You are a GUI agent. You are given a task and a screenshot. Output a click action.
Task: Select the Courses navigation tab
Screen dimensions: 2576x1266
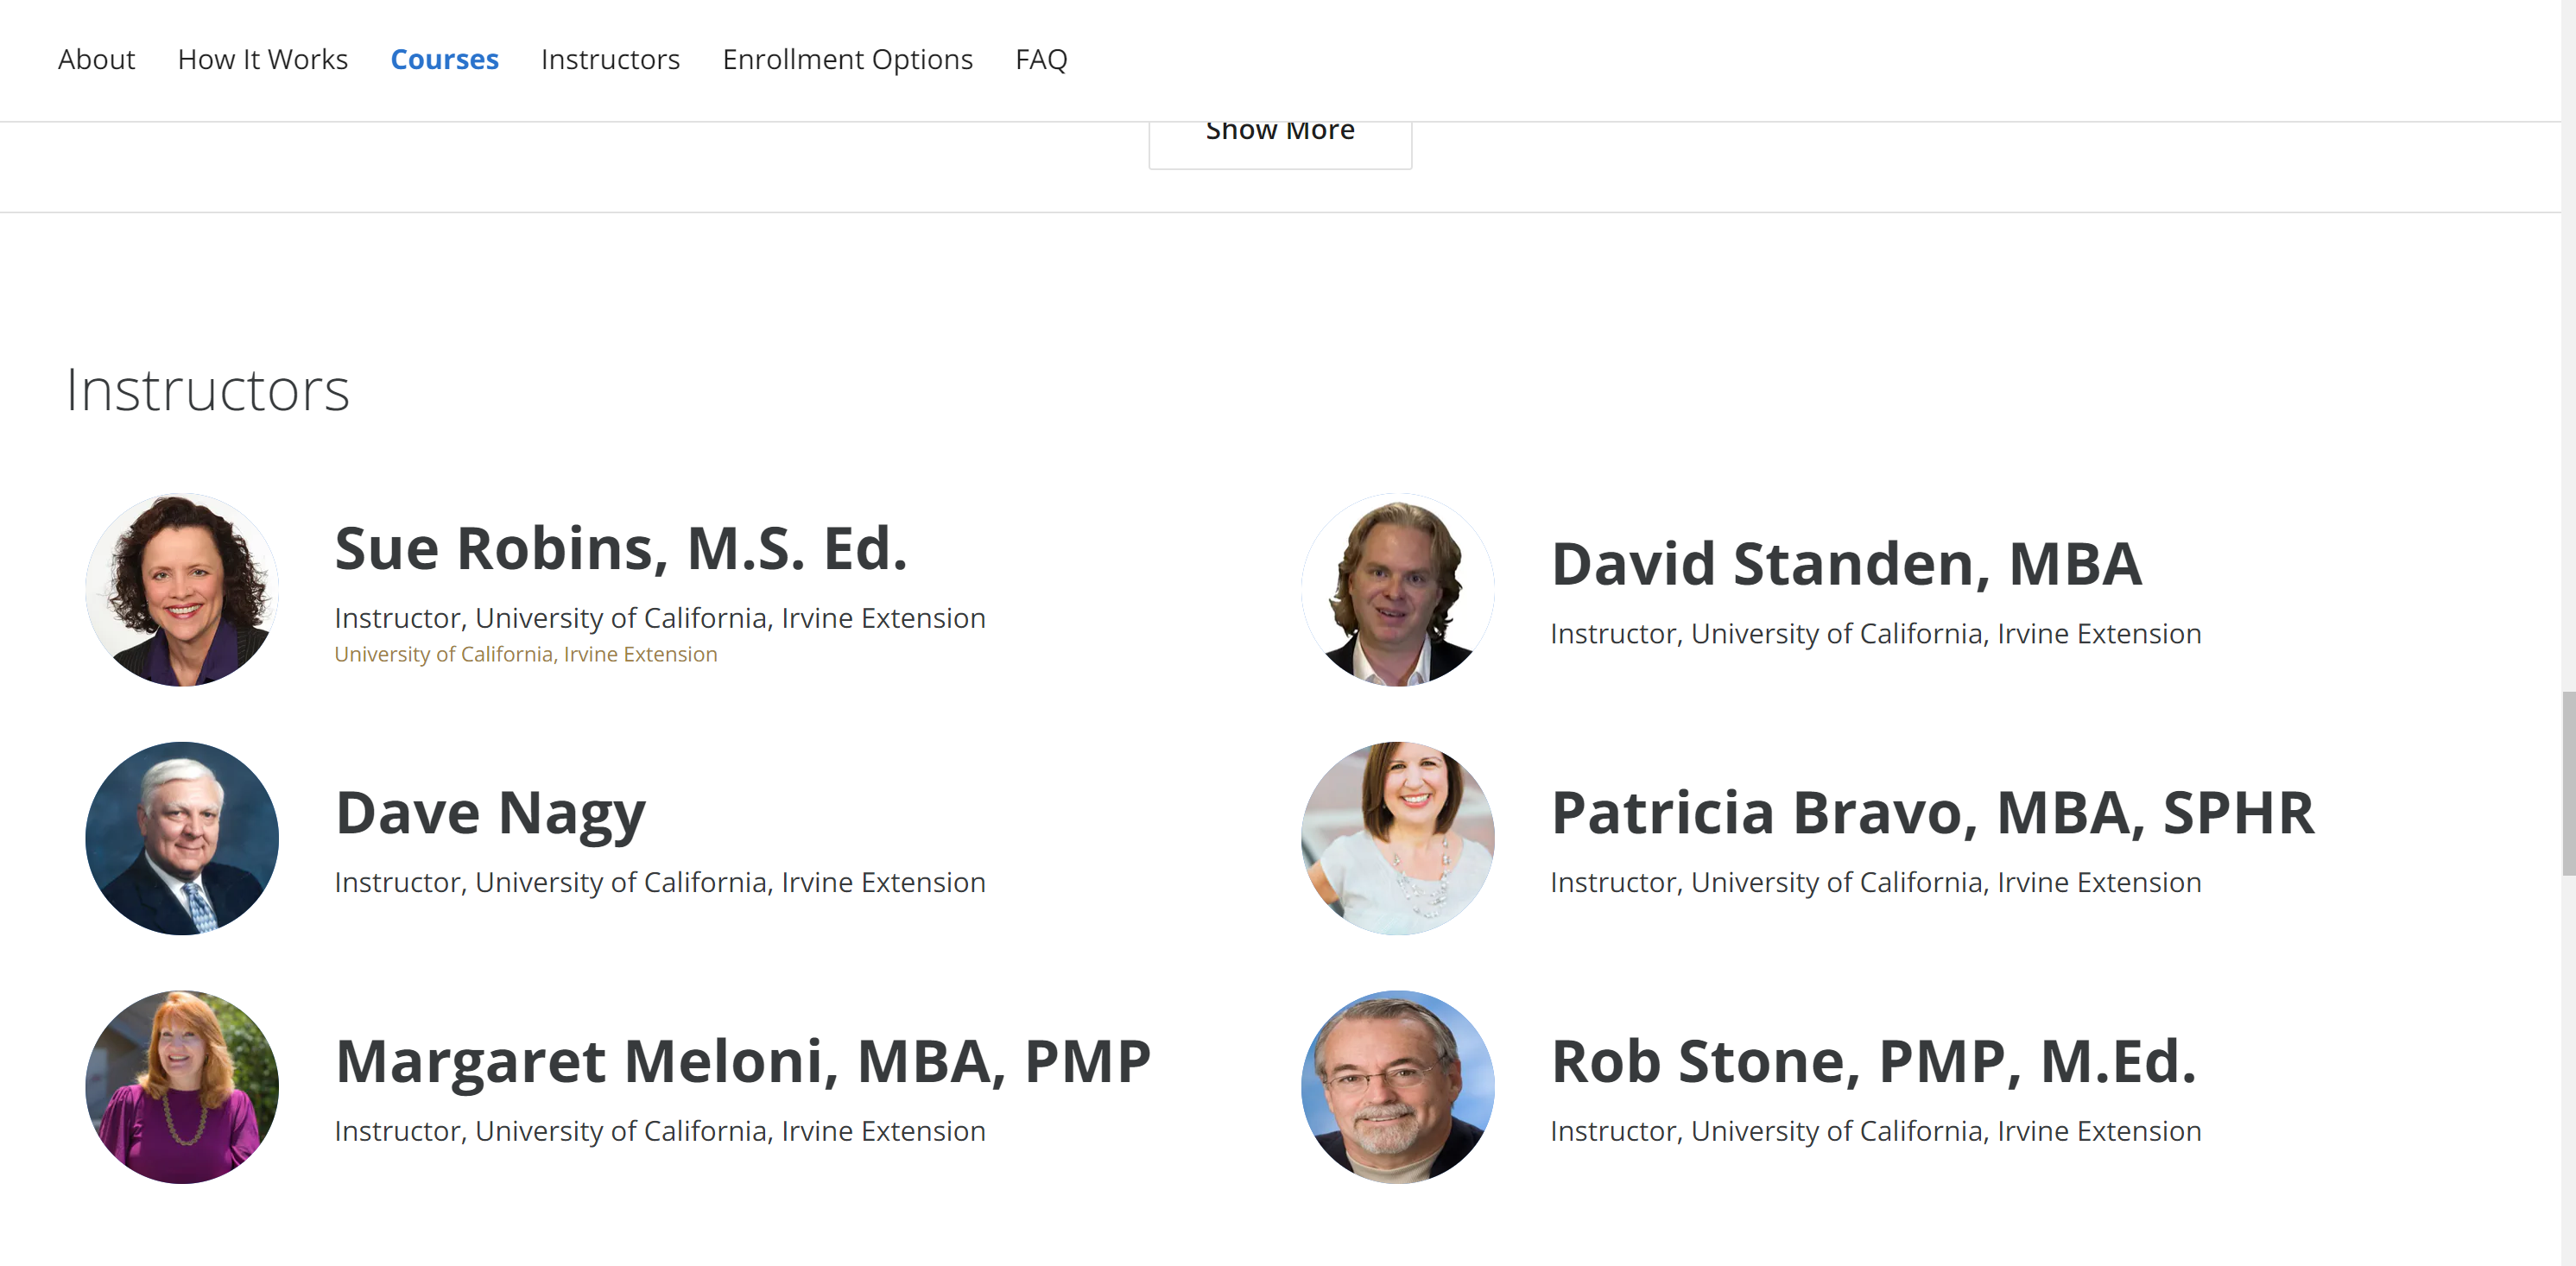pyautogui.click(x=444, y=60)
